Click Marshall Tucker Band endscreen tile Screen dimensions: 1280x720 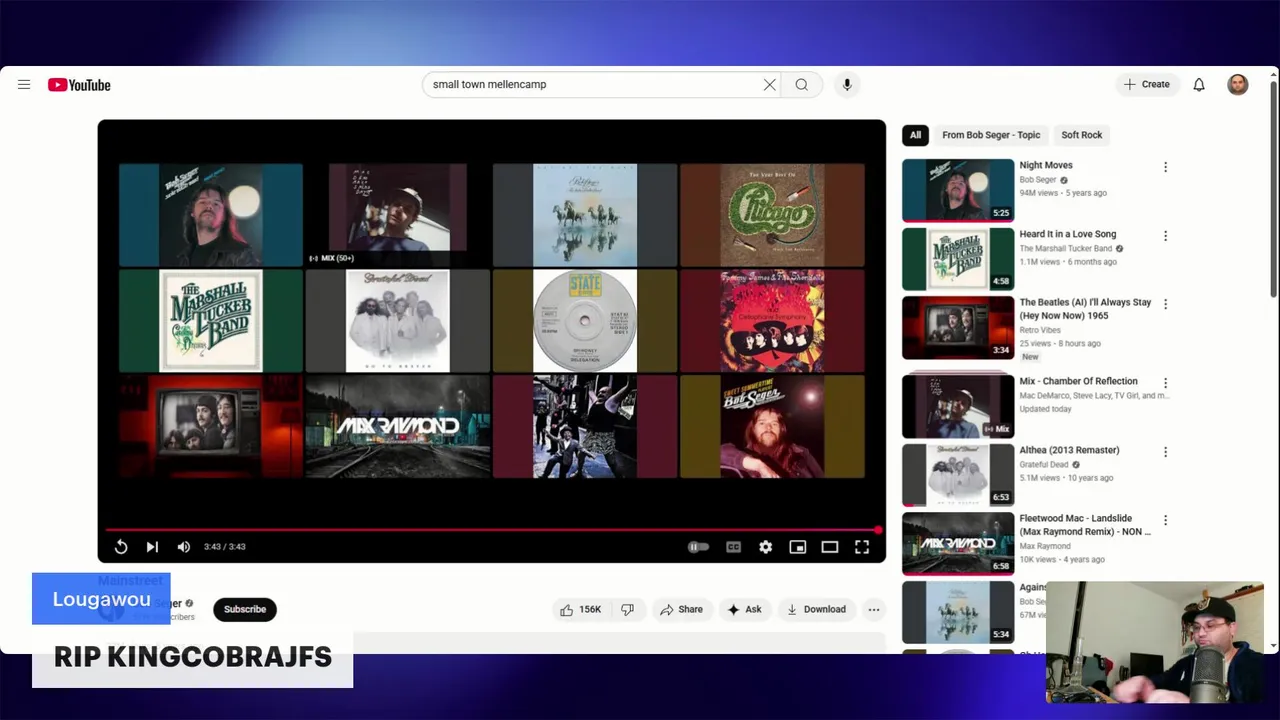[210, 320]
